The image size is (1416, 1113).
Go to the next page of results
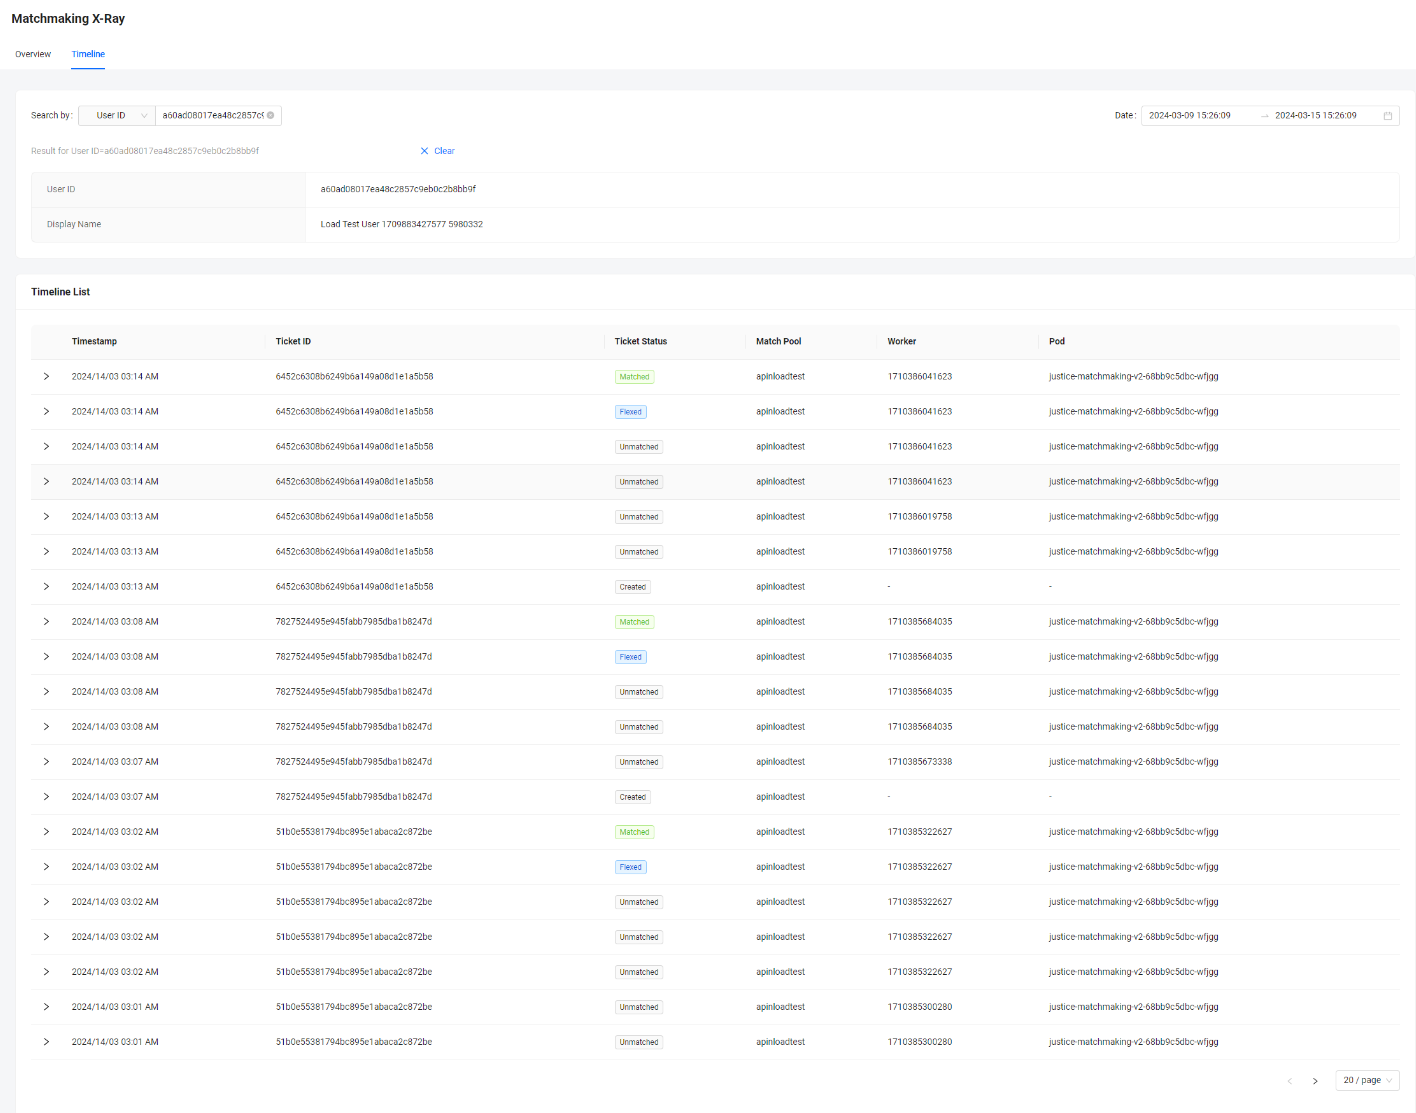(x=1315, y=1081)
